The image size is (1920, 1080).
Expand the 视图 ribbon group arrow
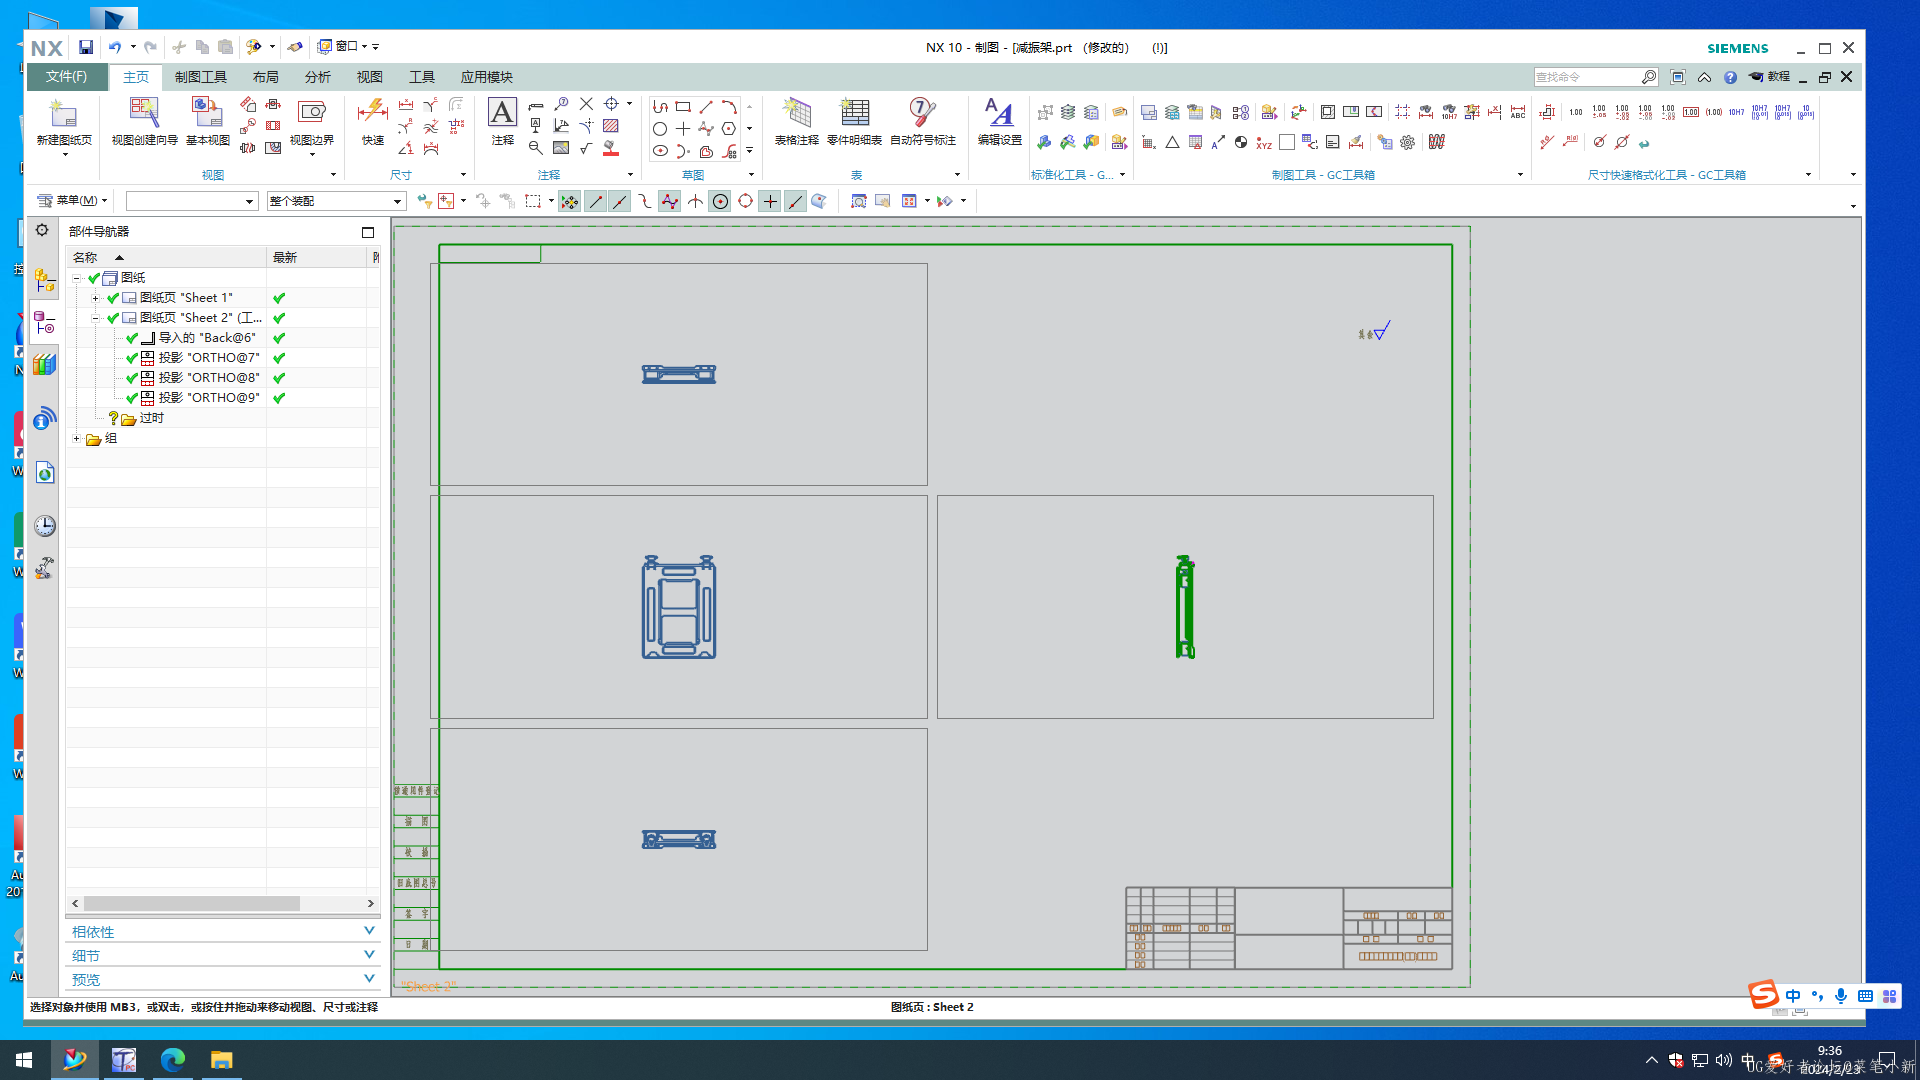333,175
